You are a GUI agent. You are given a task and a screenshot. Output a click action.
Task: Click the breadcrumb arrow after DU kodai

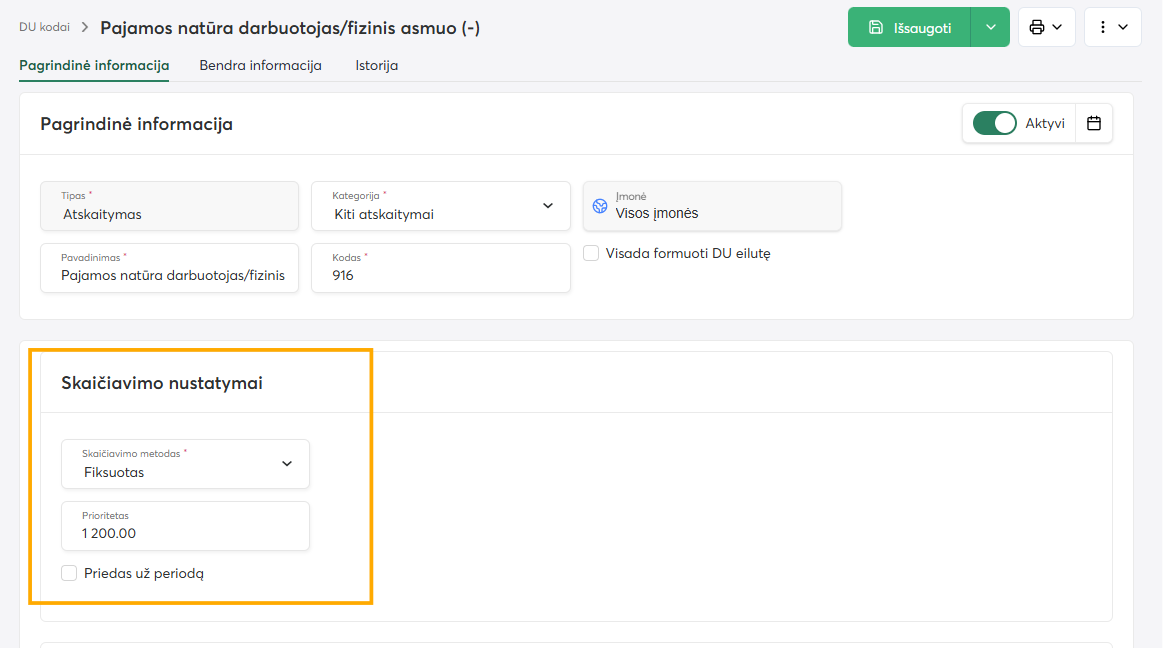(x=85, y=27)
